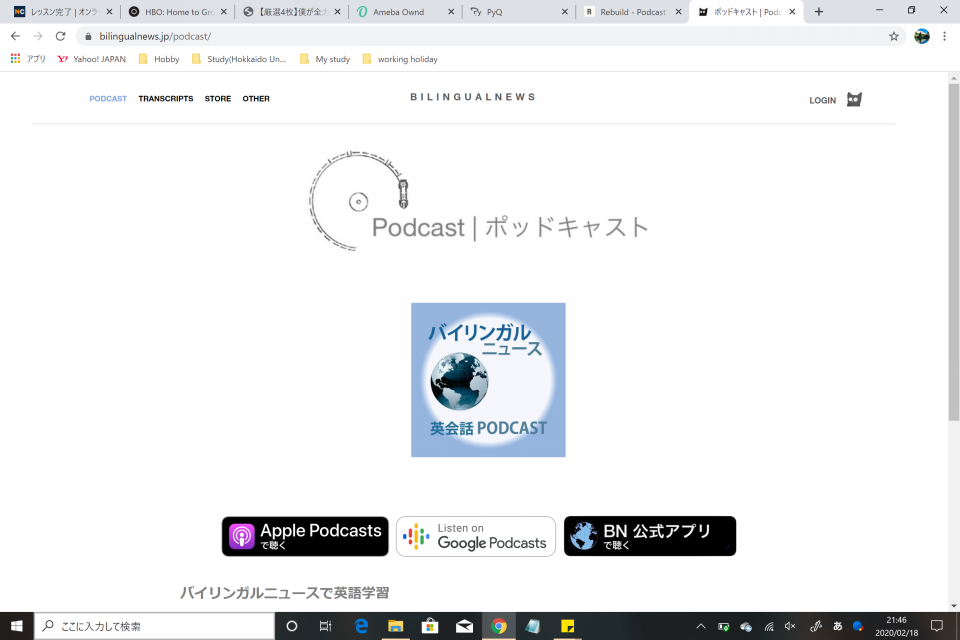The height and width of the screenshot is (640, 960).
Task: Open the Action Center notifications icon
Action: [937, 626]
